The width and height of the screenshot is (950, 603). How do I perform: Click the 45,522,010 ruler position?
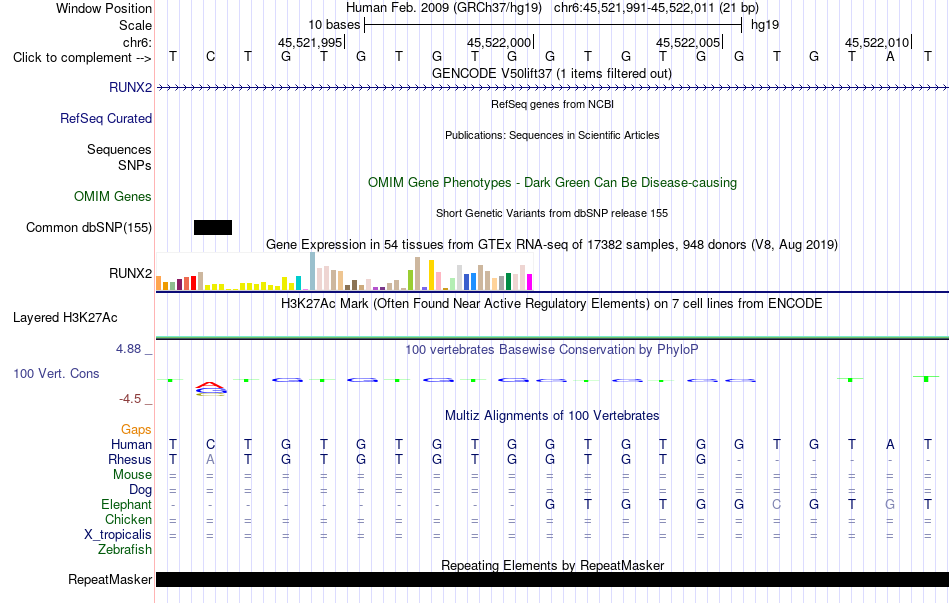point(877,42)
